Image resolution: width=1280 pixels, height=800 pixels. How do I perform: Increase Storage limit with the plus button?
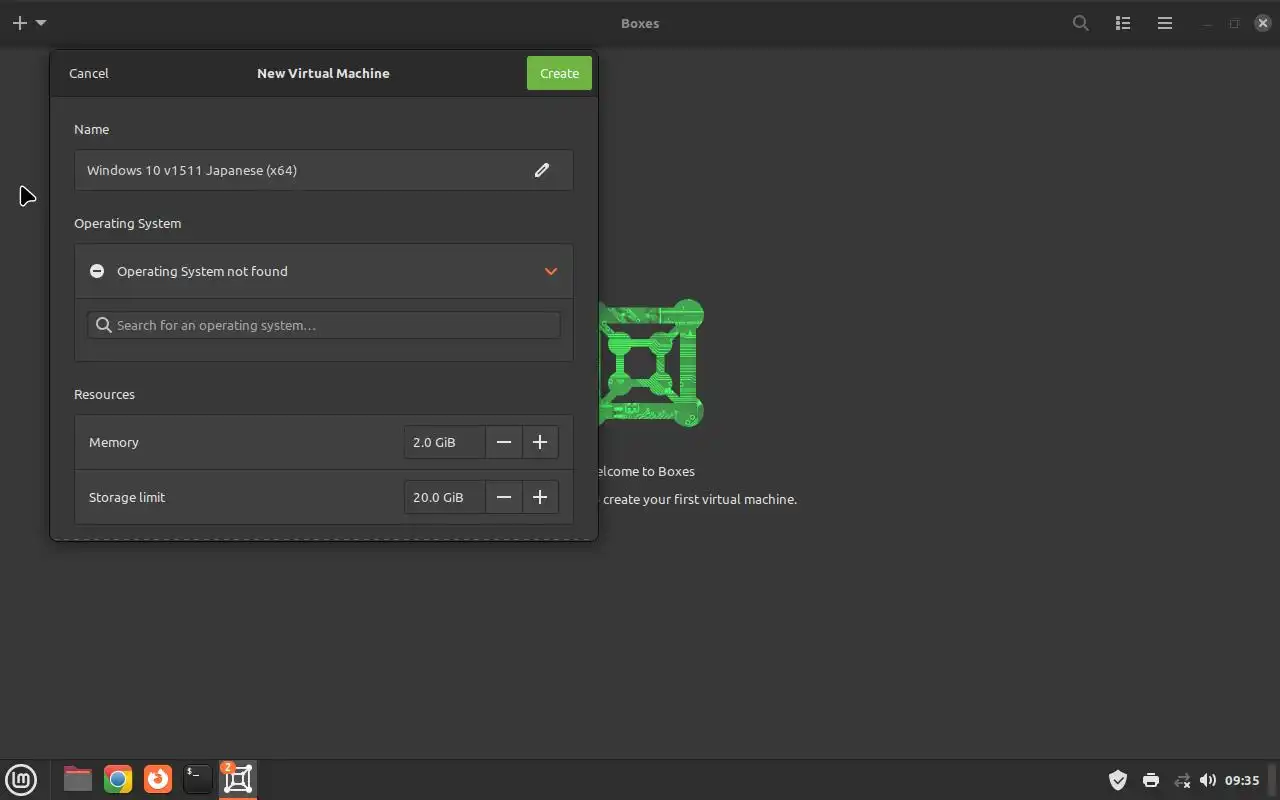[x=540, y=497]
